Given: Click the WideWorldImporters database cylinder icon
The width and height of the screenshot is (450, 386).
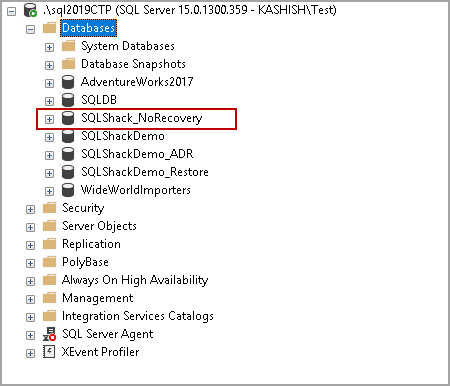Looking at the screenshot, I should pyautogui.click(x=68, y=190).
